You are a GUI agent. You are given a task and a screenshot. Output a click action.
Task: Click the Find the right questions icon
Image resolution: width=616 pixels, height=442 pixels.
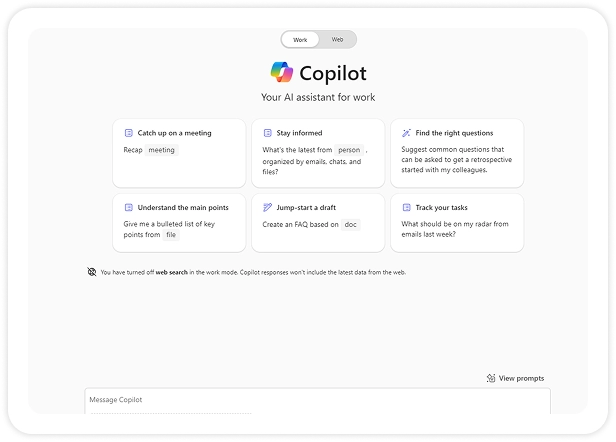tap(406, 132)
